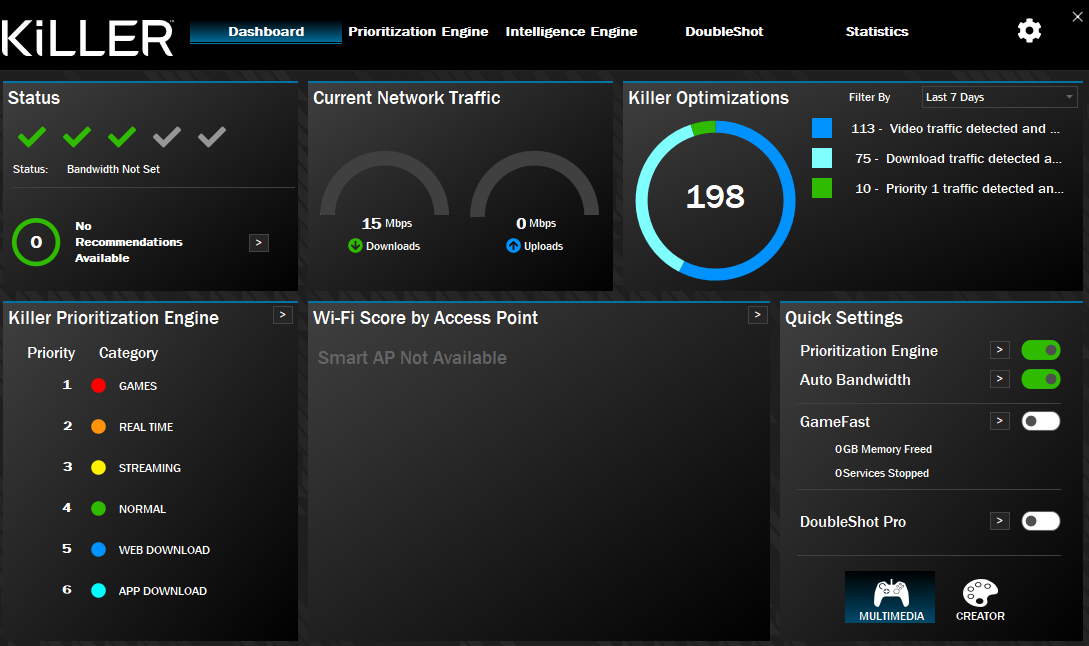Open the DoubleShot tab

click(x=724, y=31)
